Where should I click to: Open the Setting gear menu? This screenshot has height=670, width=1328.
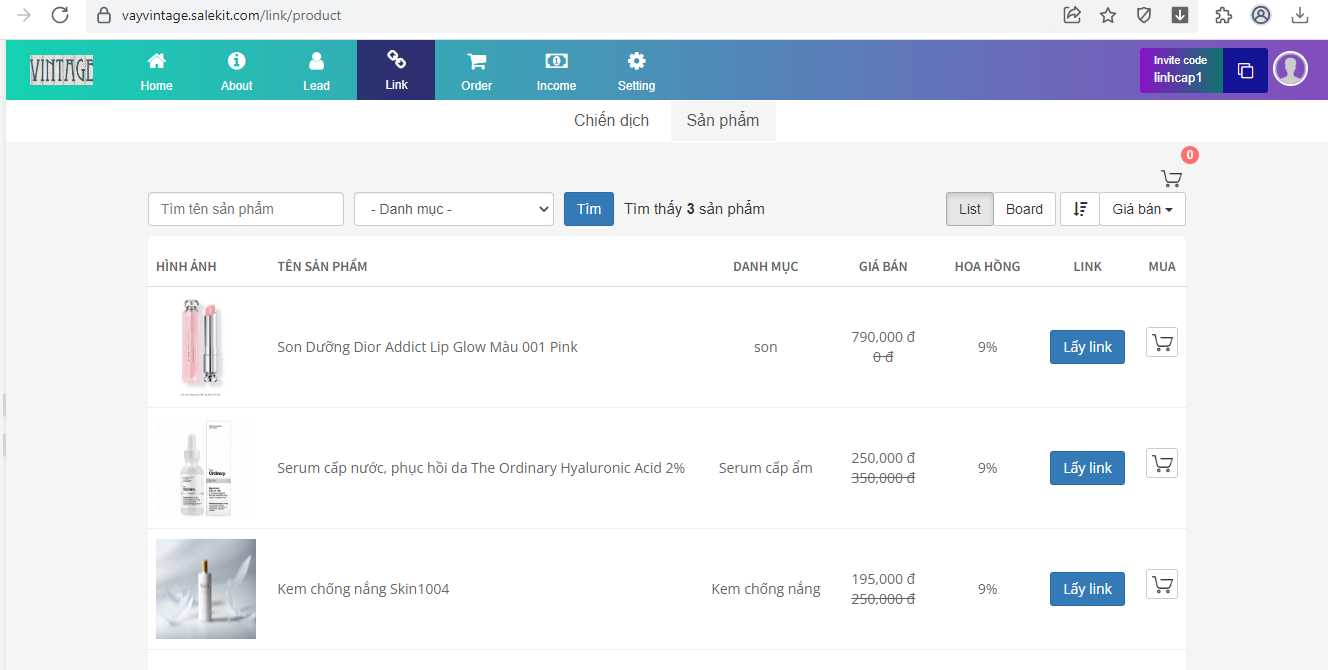[x=636, y=71]
